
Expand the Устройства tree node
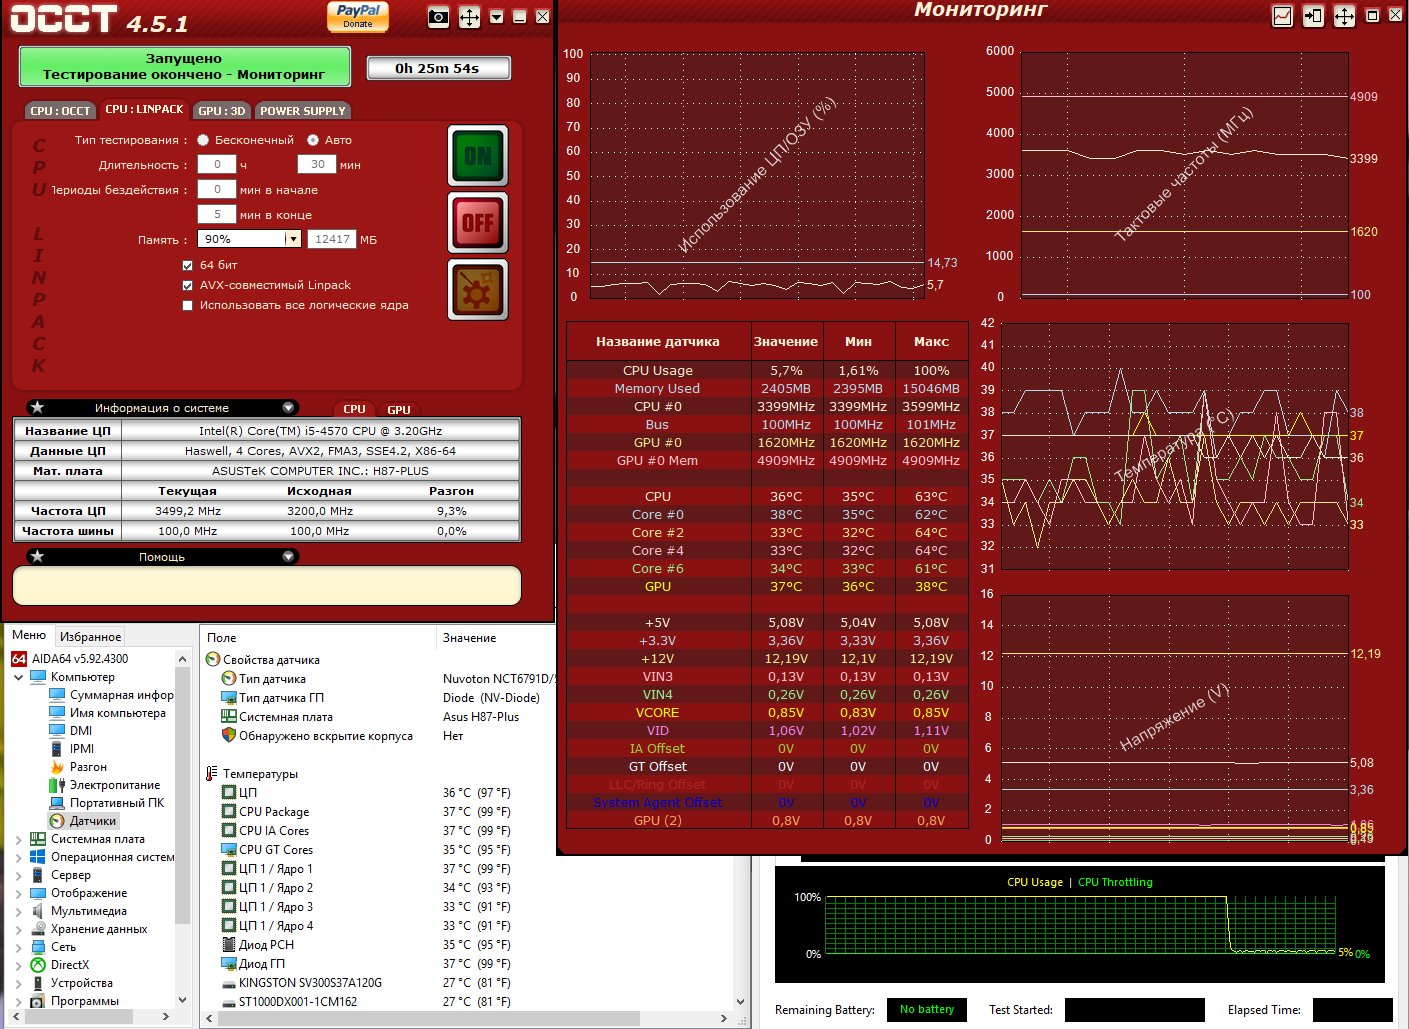tap(19, 983)
